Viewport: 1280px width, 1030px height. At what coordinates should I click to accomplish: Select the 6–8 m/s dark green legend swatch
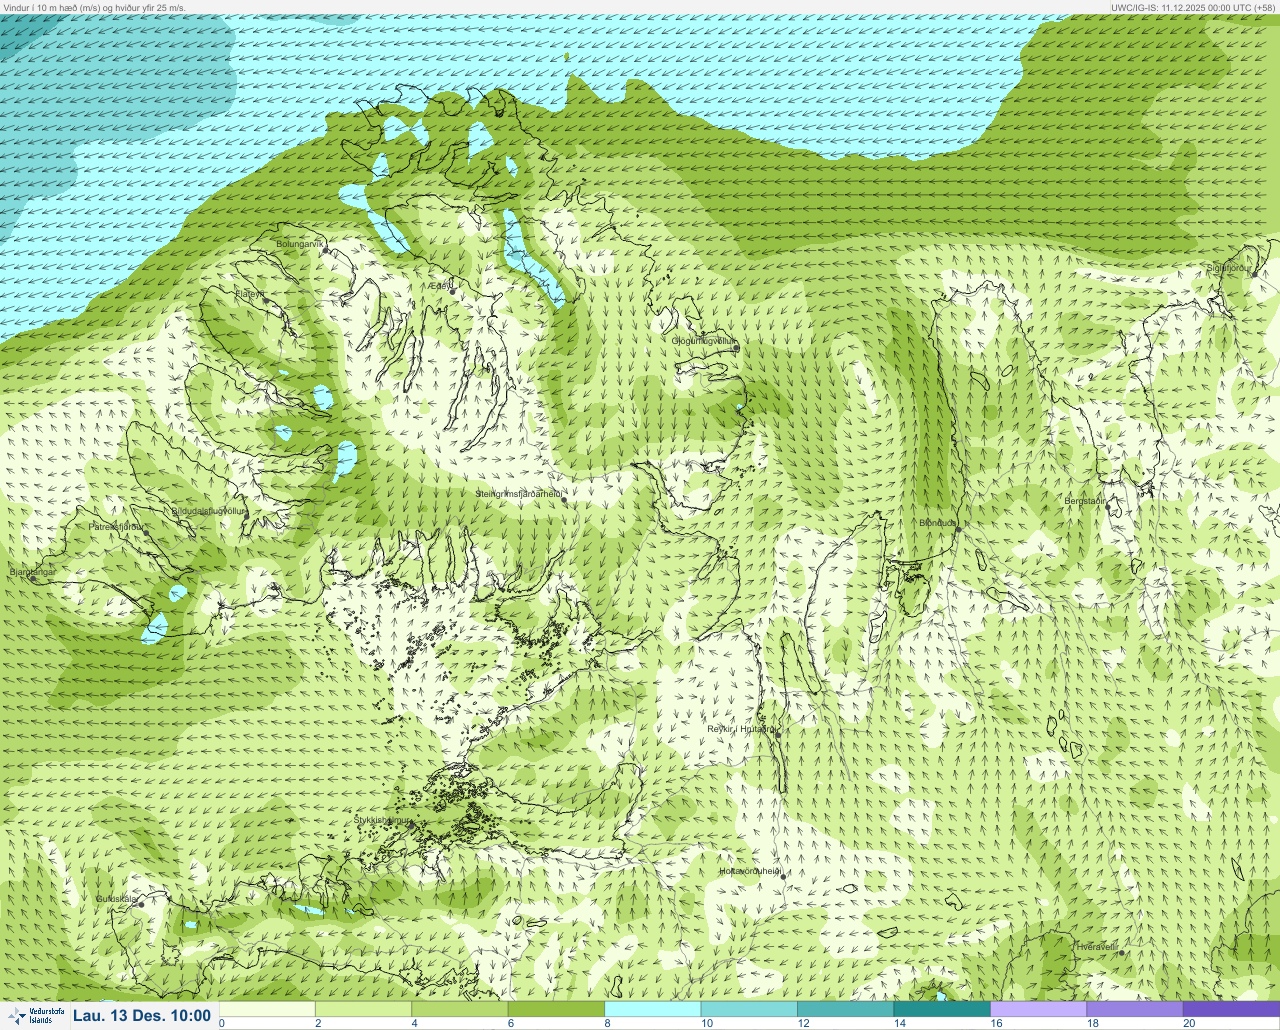tap(556, 1009)
